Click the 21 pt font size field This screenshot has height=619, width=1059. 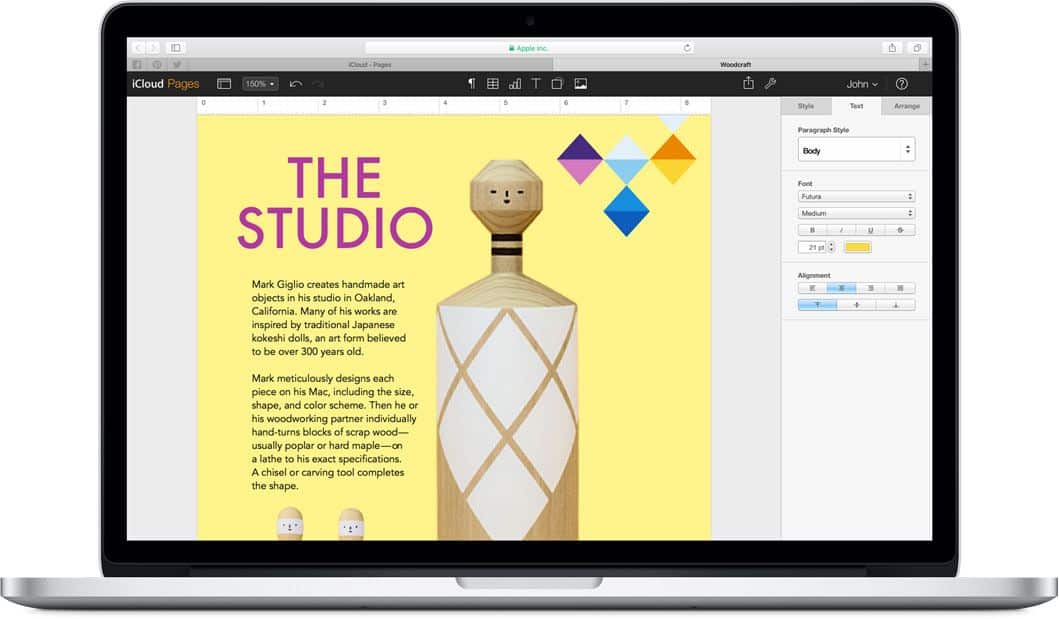[x=812, y=247]
